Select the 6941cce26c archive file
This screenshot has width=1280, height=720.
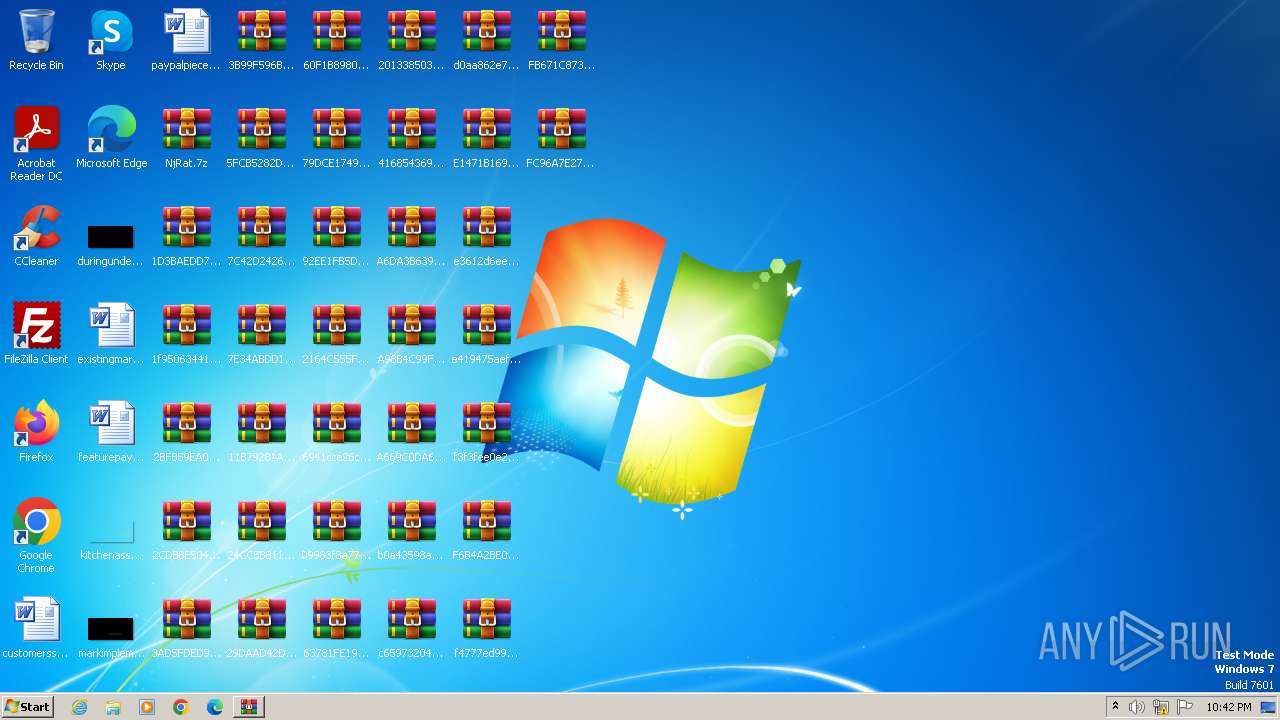tap(336, 432)
